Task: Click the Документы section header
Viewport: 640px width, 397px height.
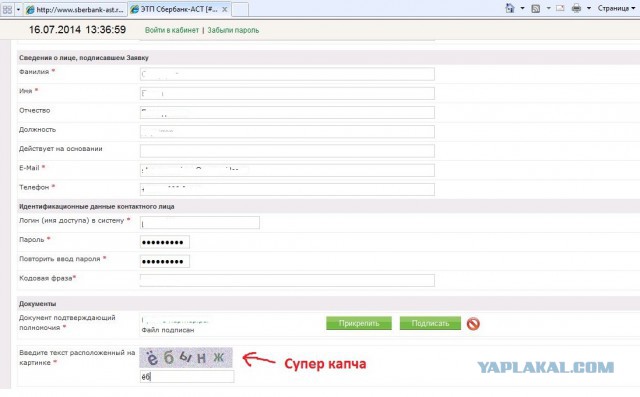Action: (x=38, y=304)
